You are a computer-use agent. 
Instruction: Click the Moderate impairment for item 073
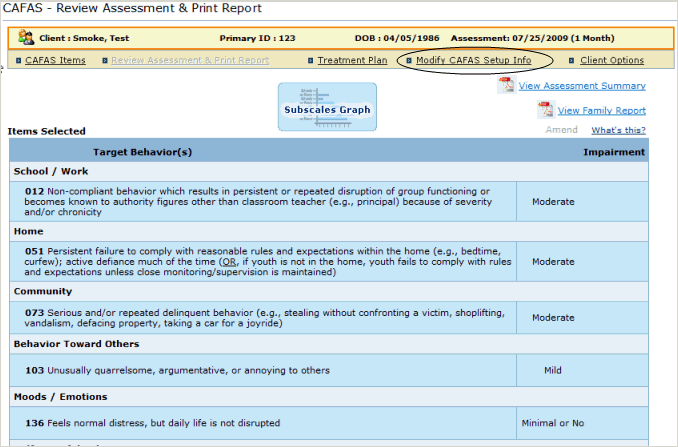(x=553, y=318)
